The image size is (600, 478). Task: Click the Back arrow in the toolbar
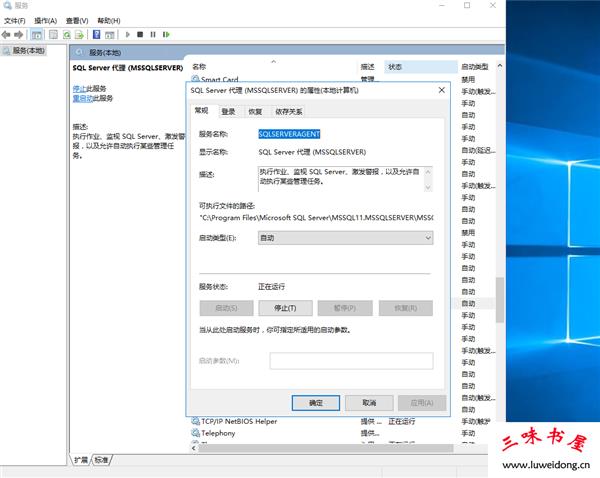point(6,35)
